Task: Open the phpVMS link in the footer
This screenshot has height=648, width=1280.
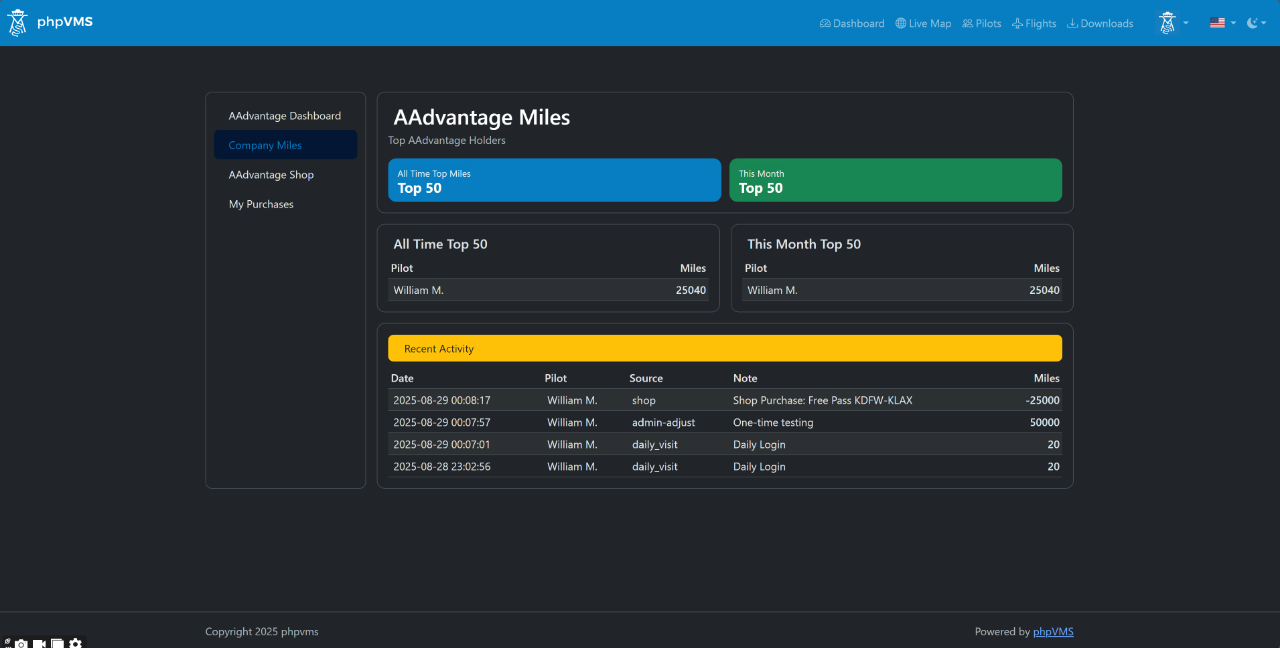Action: [x=1053, y=631]
